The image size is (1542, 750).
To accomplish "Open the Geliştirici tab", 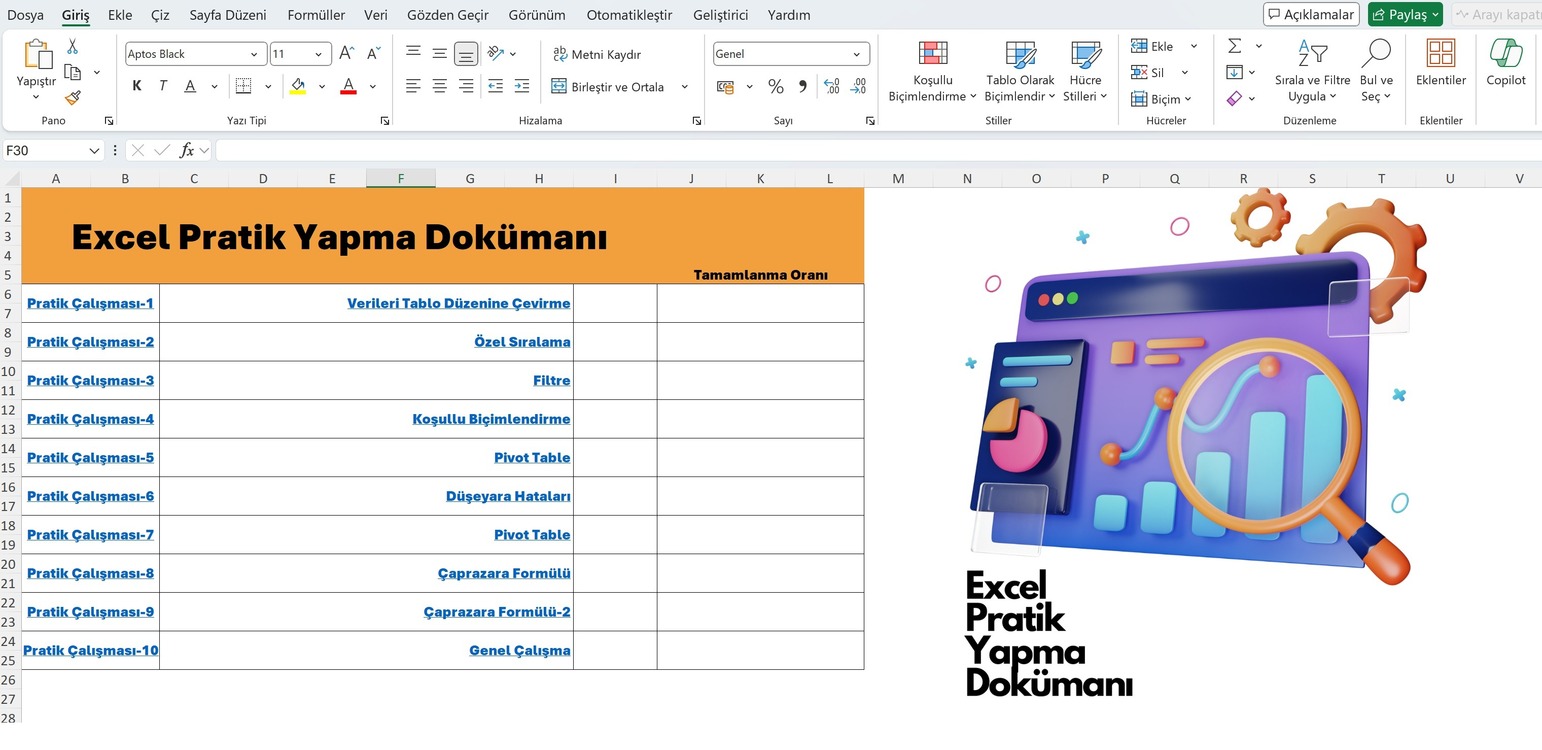I will point(720,15).
